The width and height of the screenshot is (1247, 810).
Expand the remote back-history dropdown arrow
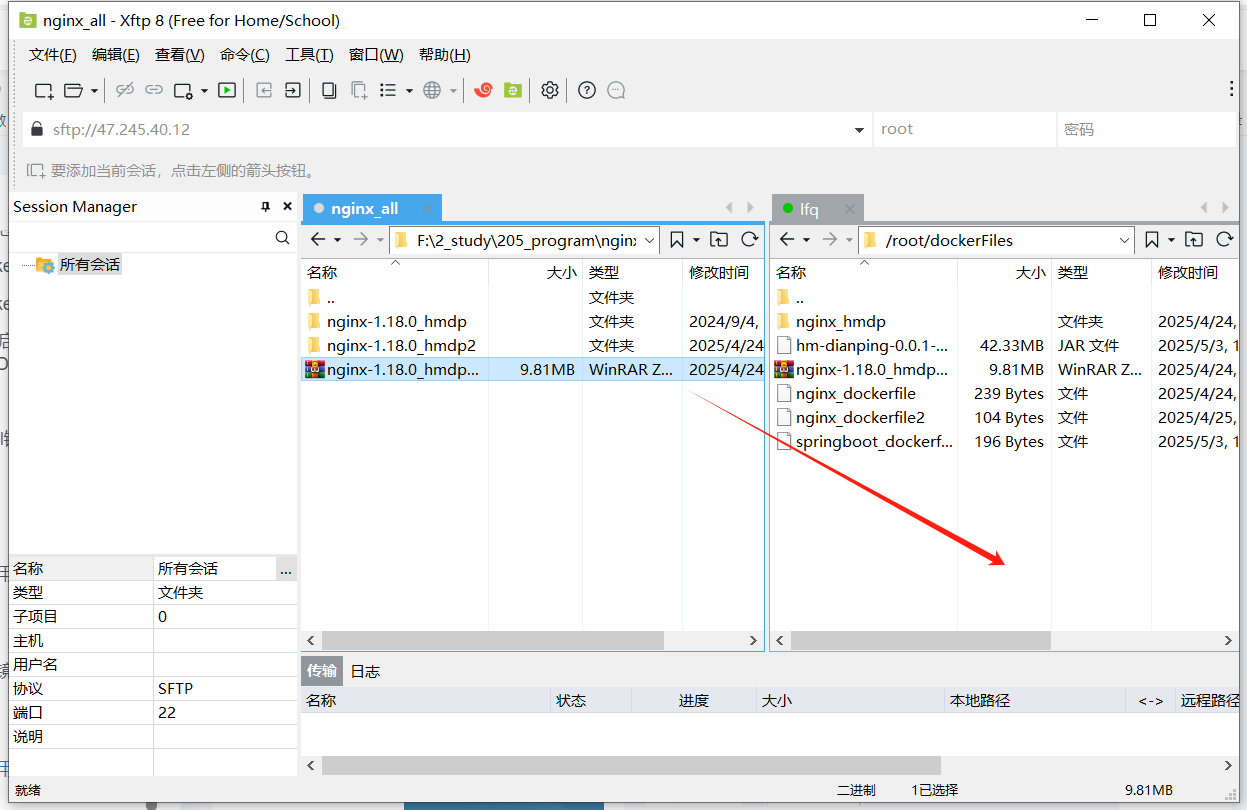[x=806, y=240]
